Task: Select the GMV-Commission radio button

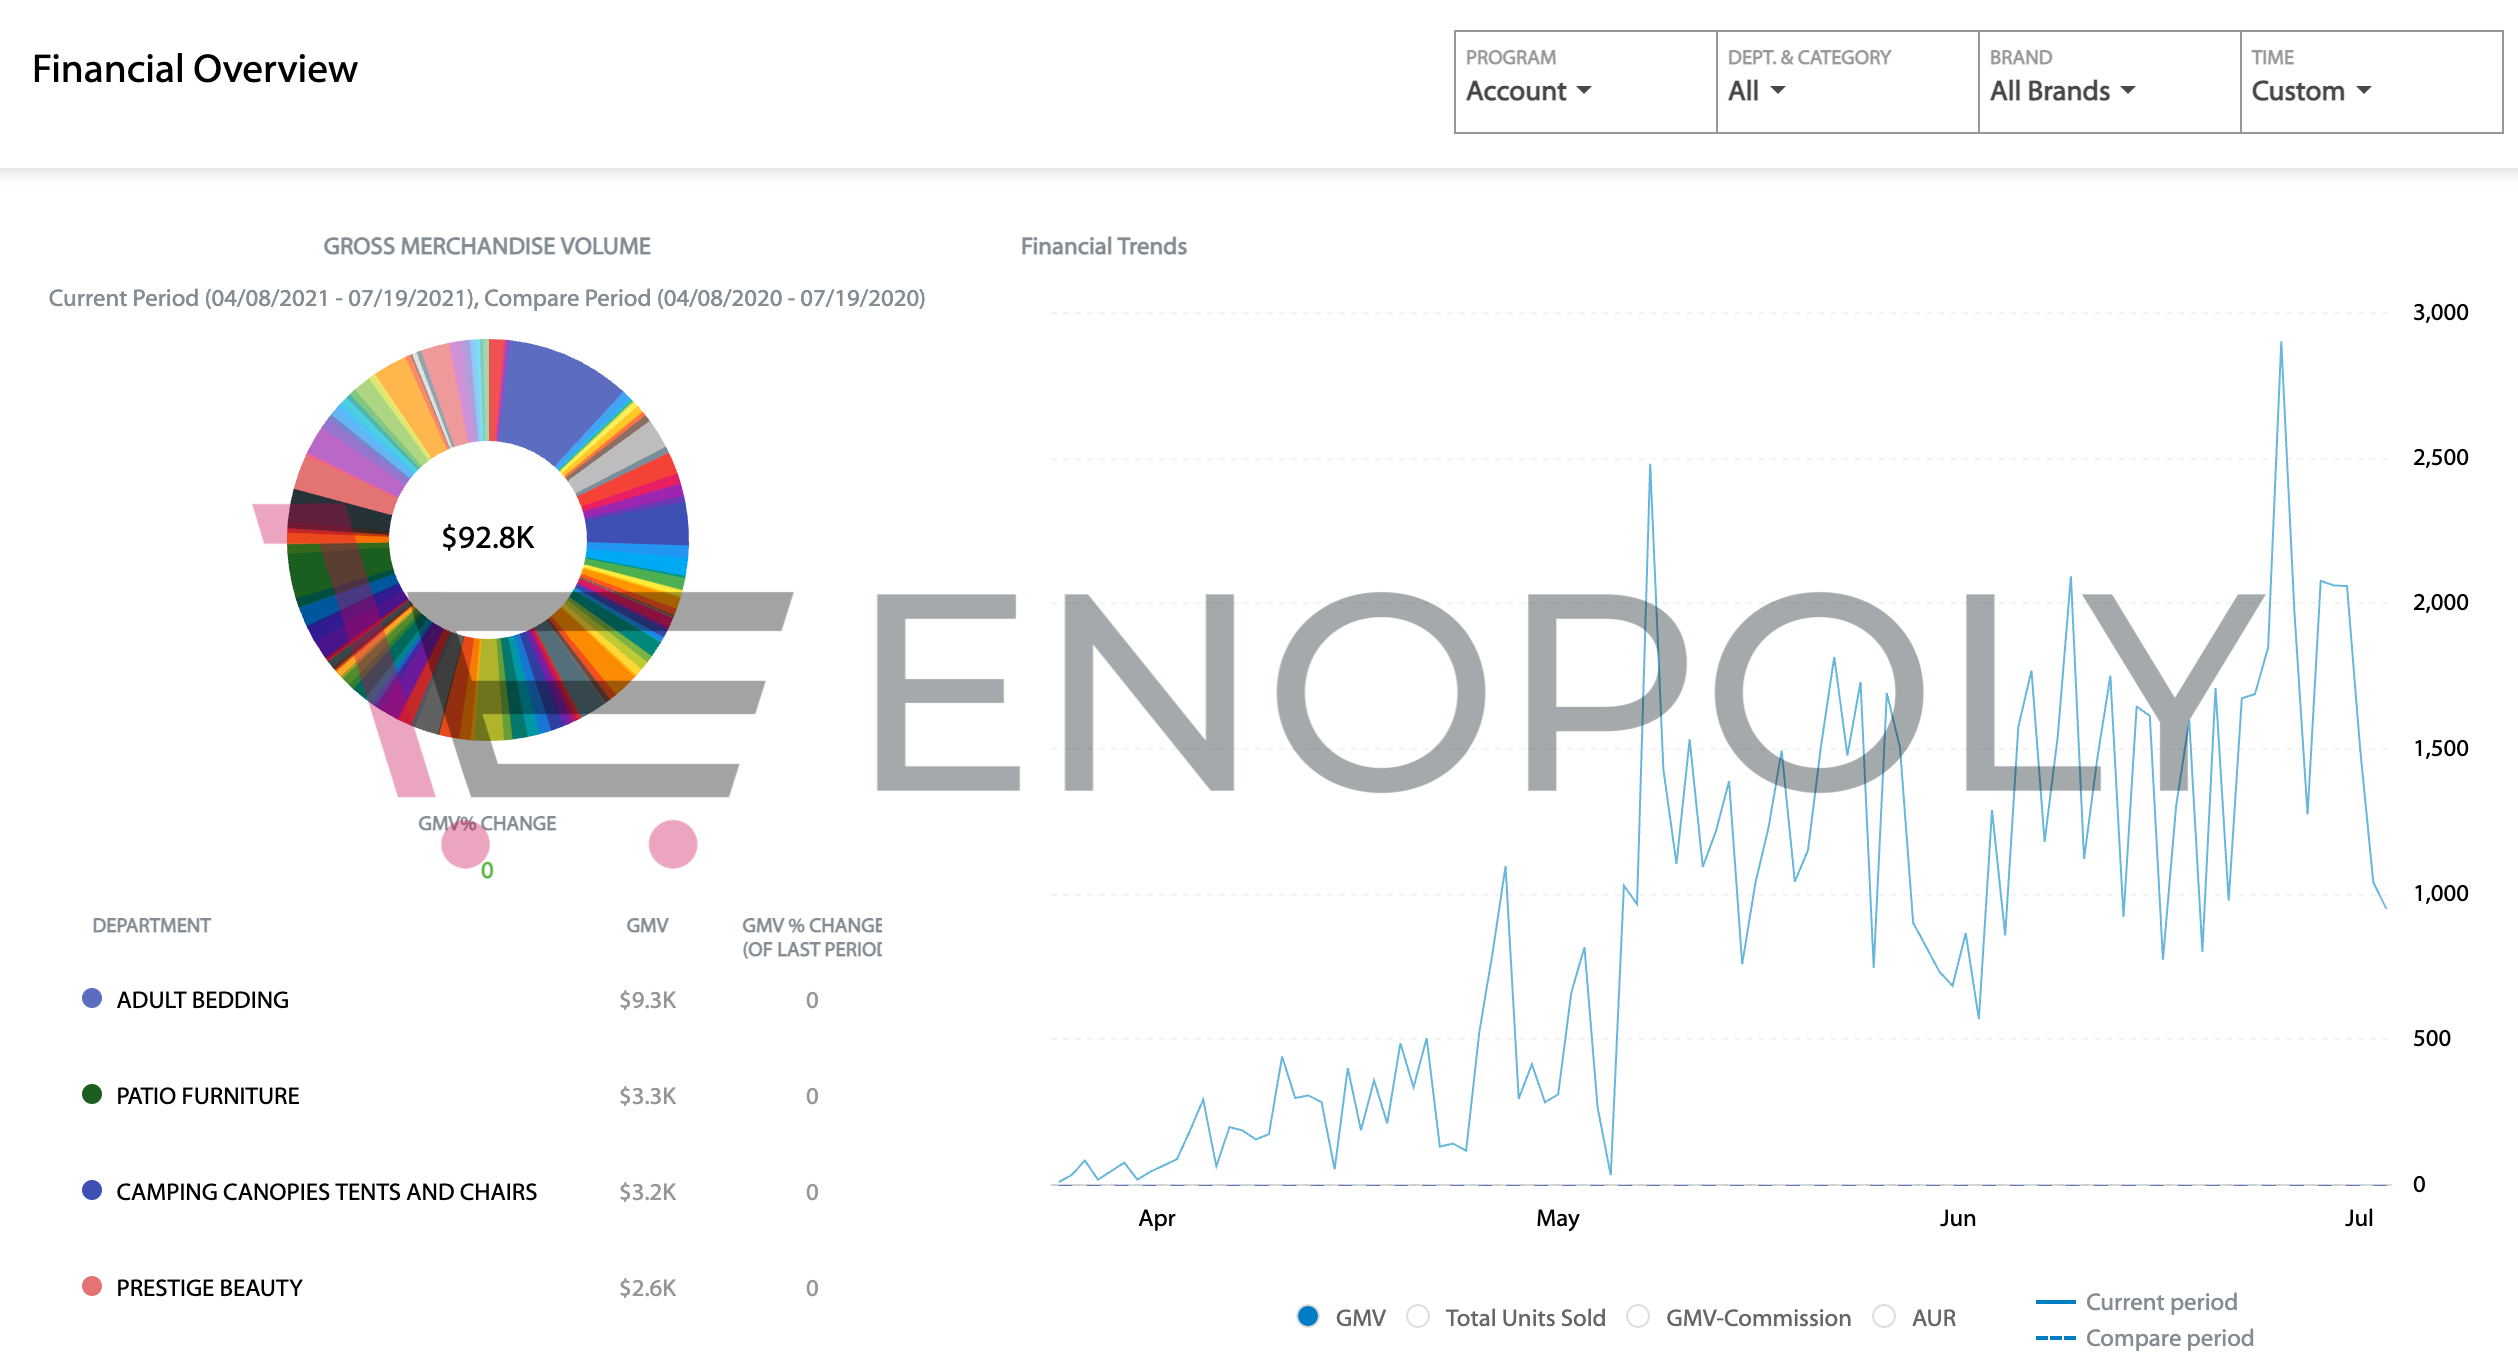Action: tap(1638, 1316)
